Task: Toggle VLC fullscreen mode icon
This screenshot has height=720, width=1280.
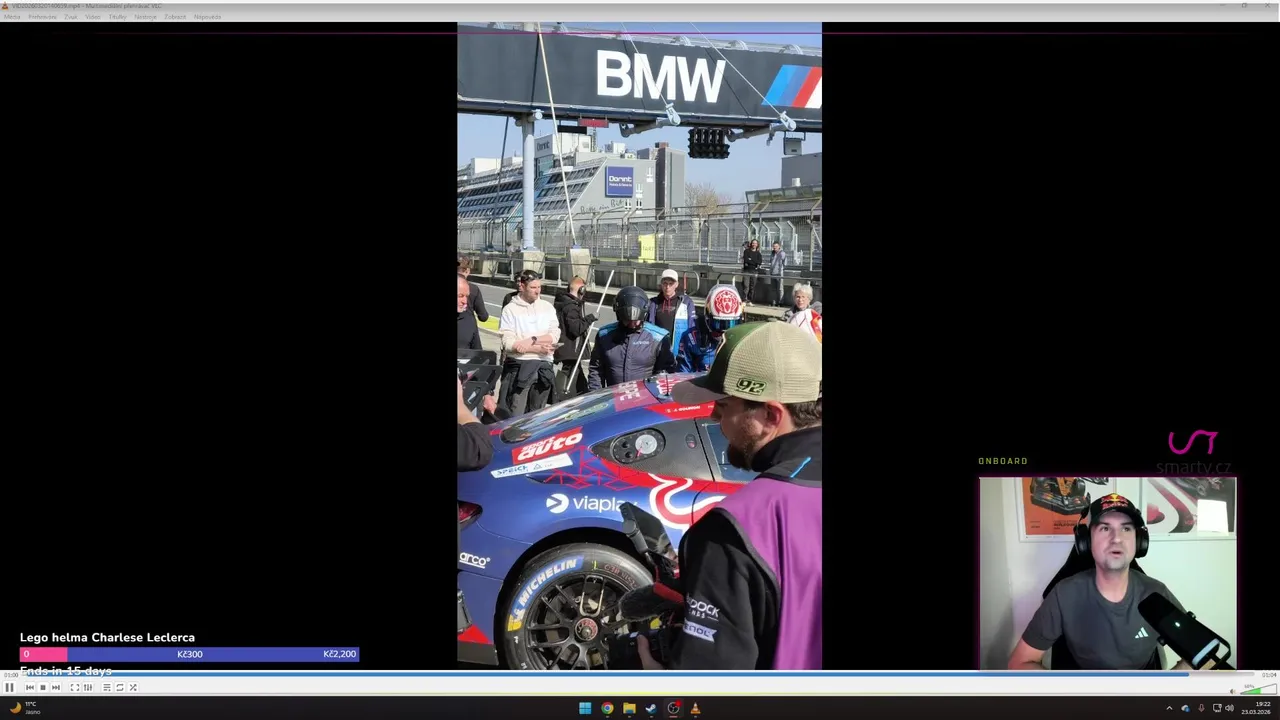Action: coord(74,687)
